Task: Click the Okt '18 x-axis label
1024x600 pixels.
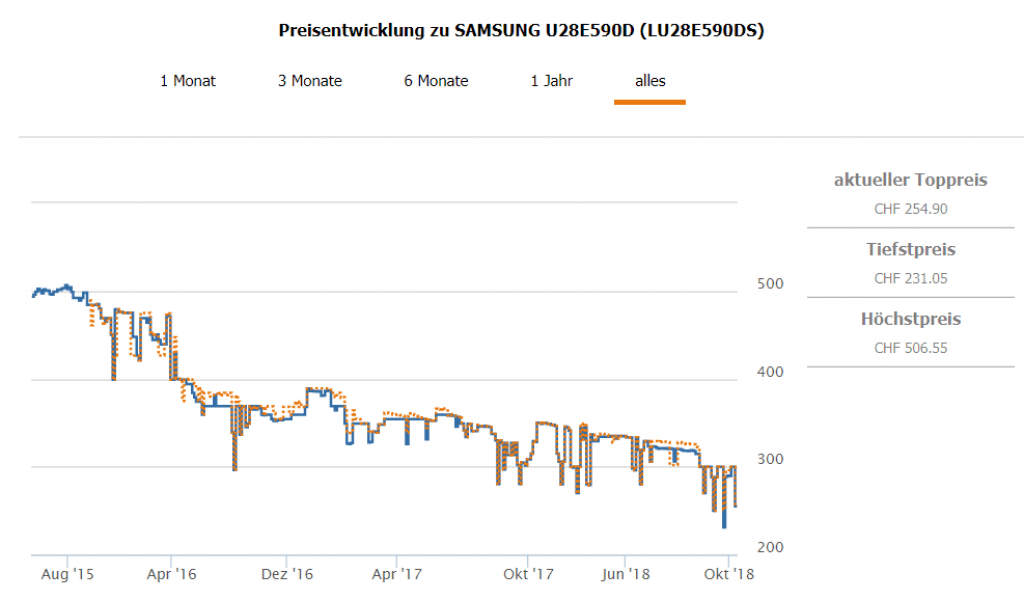Action: [x=729, y=575]
